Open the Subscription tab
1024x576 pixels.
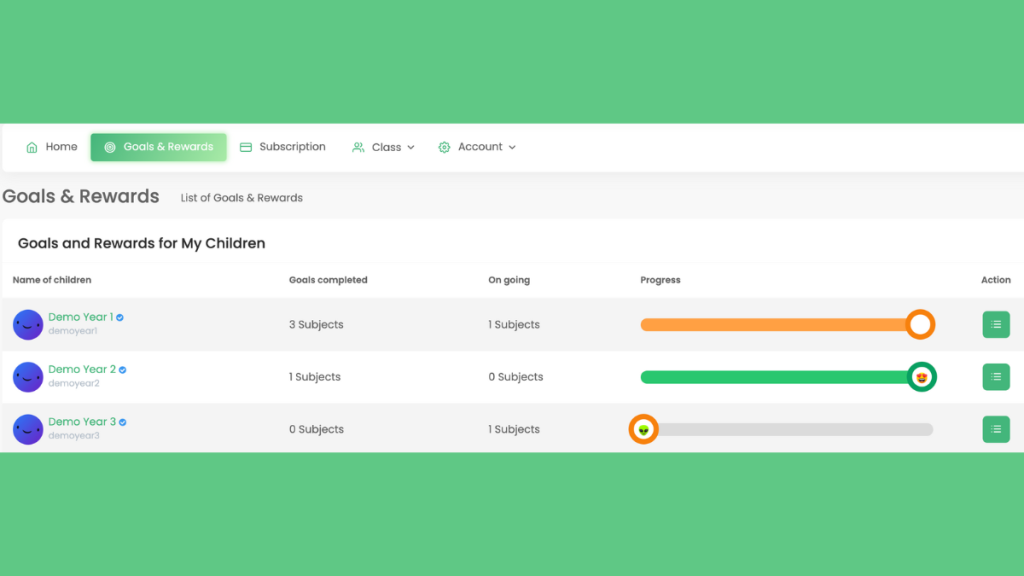pyautogui.click(x=292, y=147)
